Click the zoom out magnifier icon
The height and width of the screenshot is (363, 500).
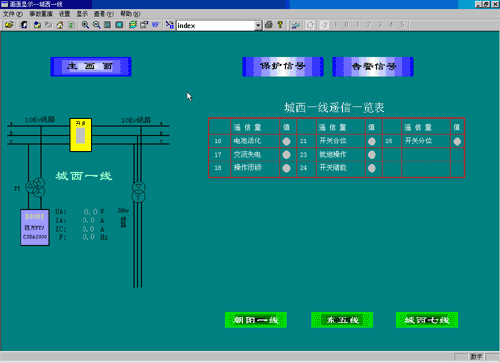pyautogui.click(x=97, y=25)
